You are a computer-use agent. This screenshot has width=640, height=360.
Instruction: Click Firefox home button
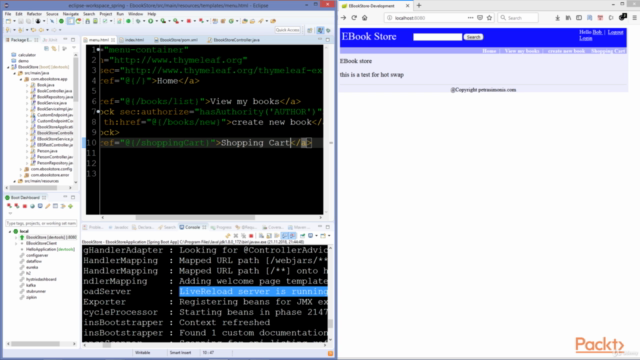pos(364,18)
